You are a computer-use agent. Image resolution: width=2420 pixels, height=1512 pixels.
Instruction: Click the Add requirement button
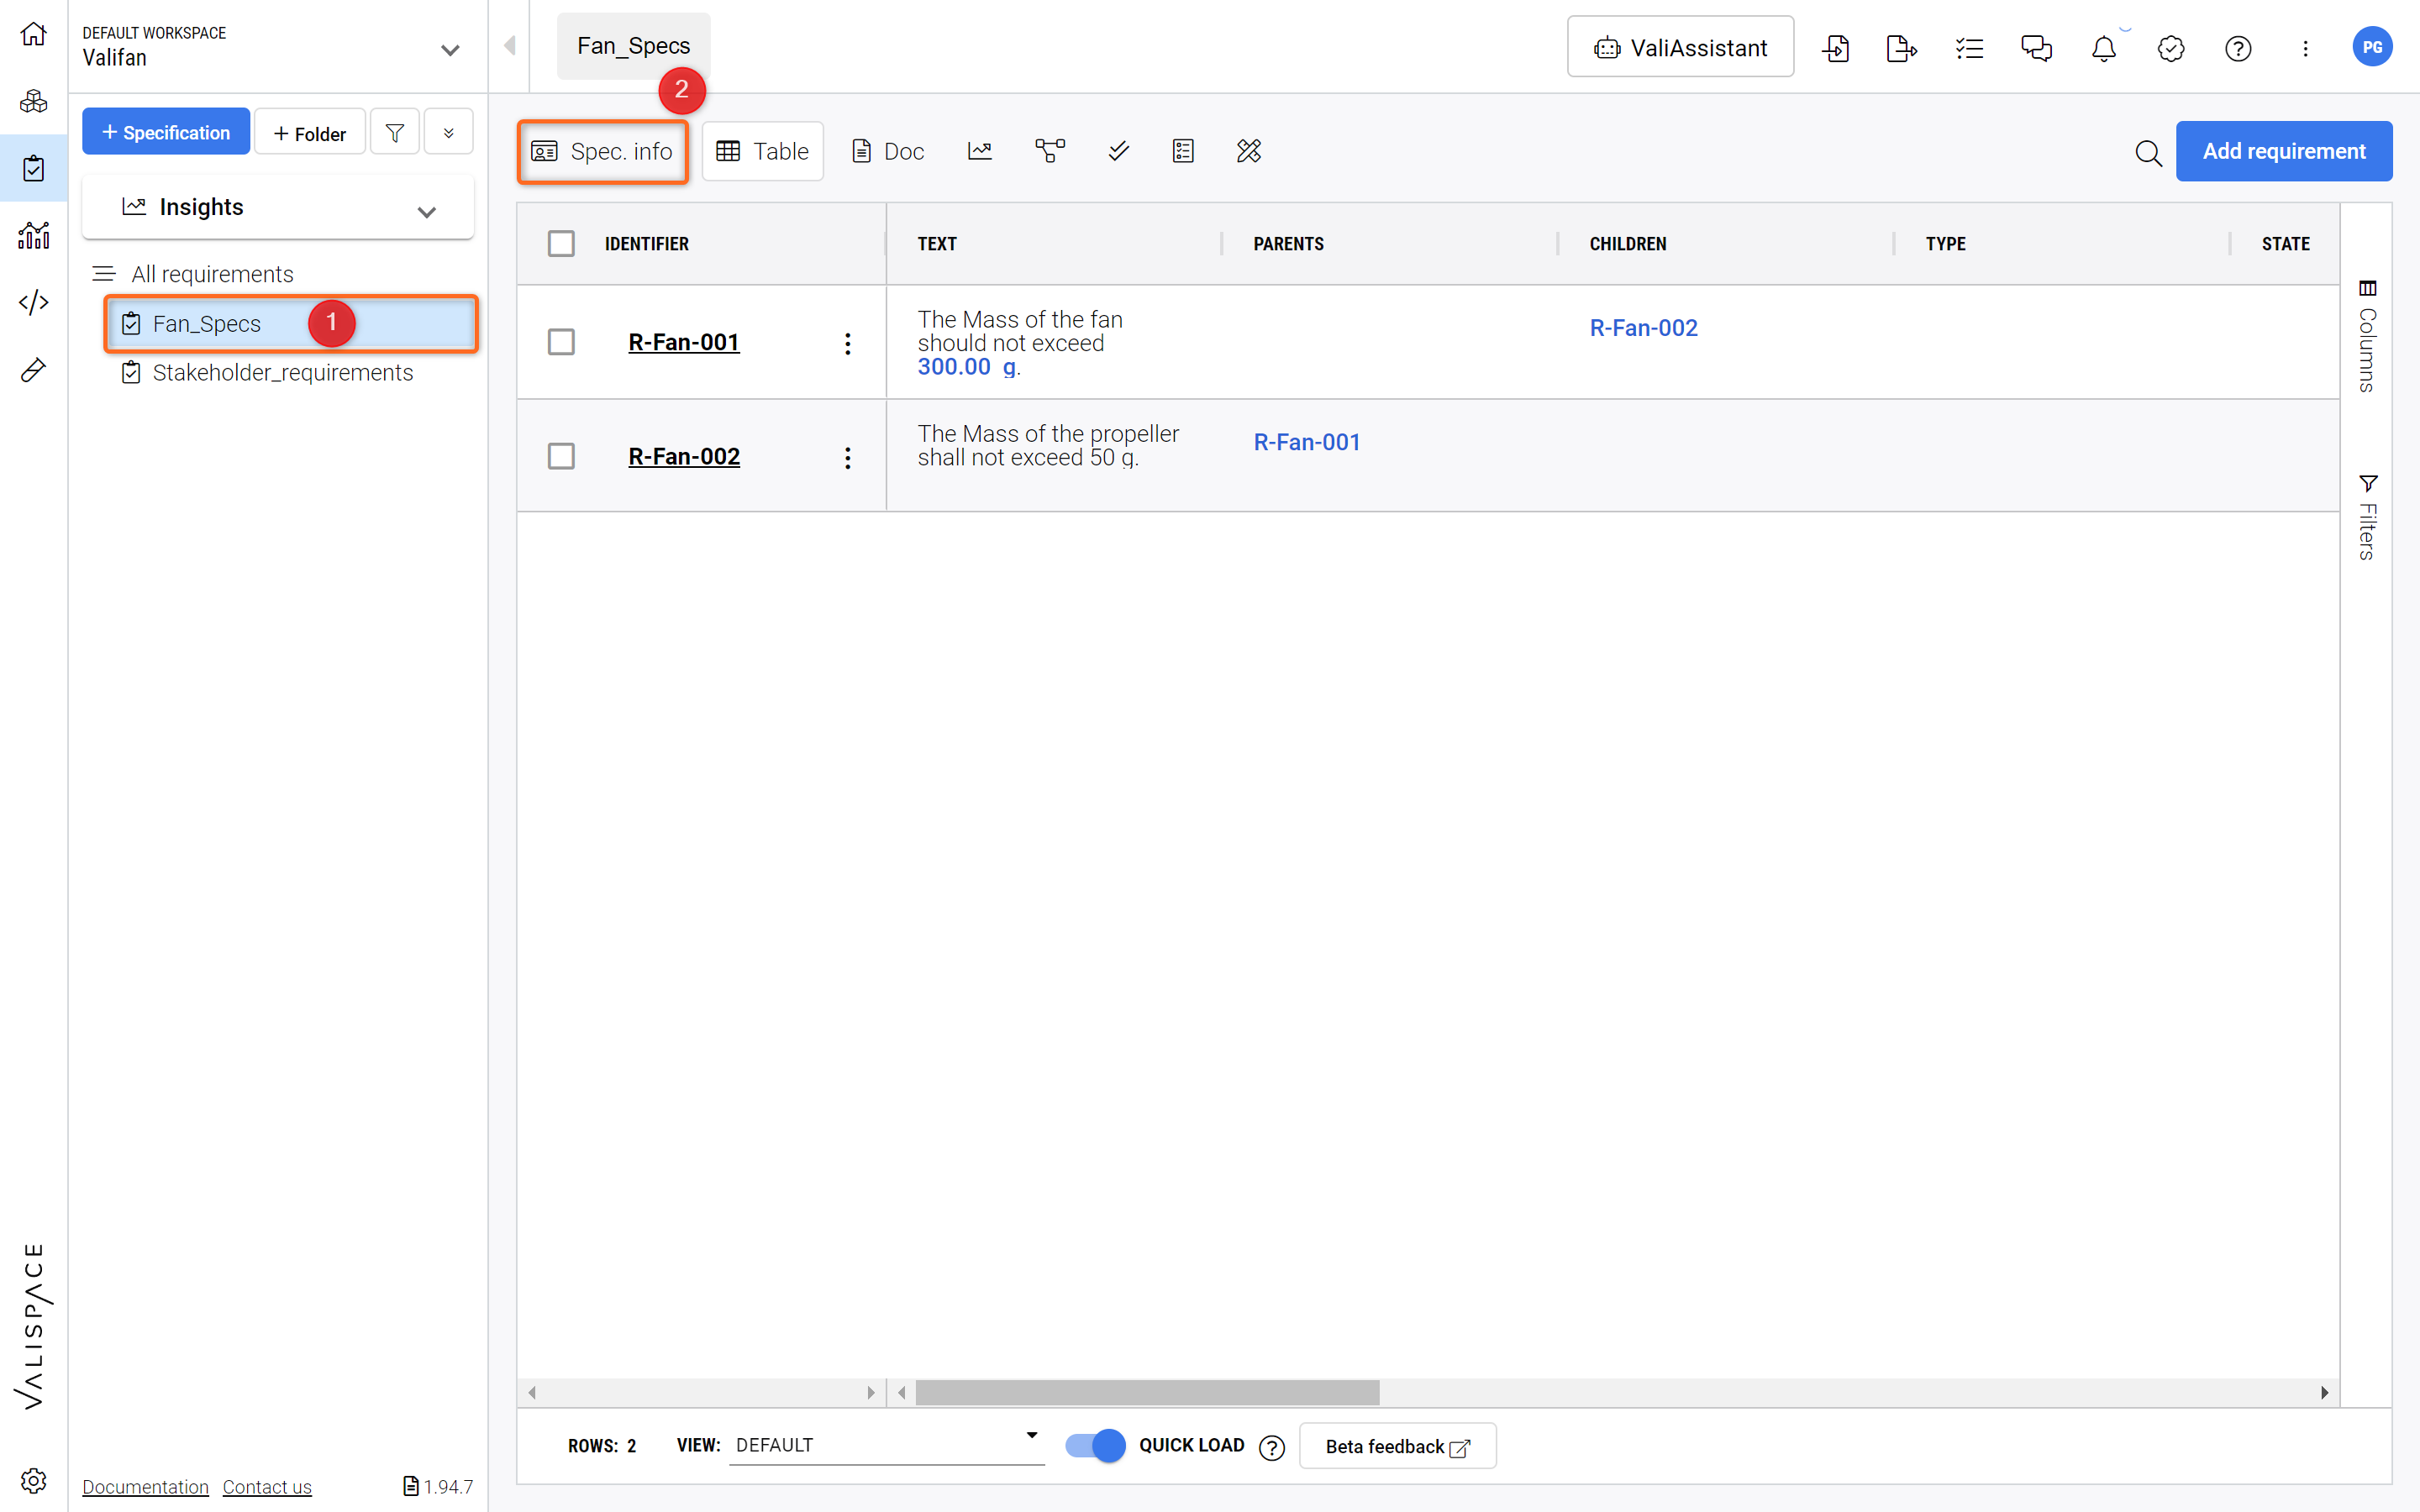2283,151
